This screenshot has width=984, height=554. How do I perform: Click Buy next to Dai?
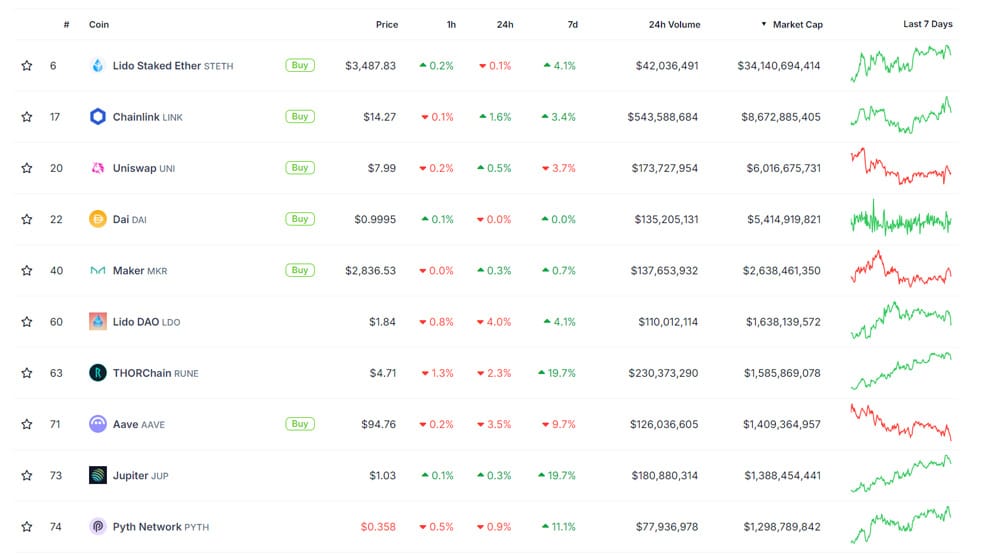(300, 219)
